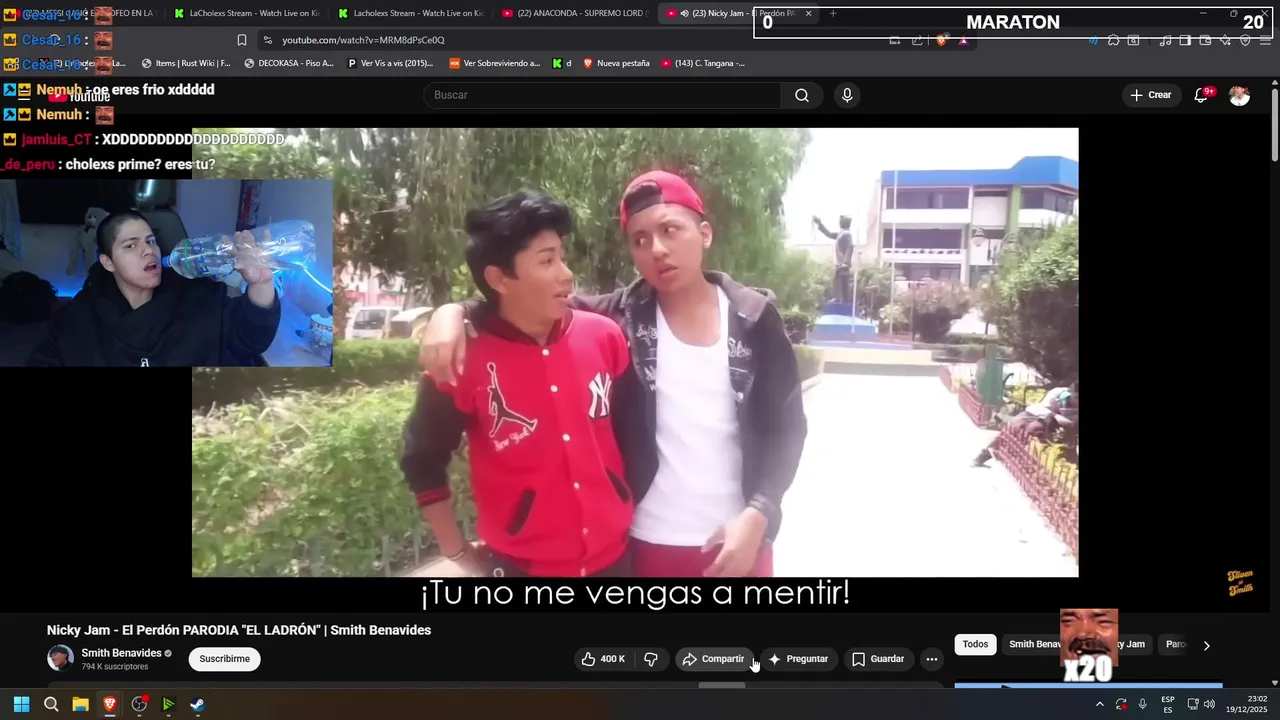Click the Compartir share button

coord(714,659)
